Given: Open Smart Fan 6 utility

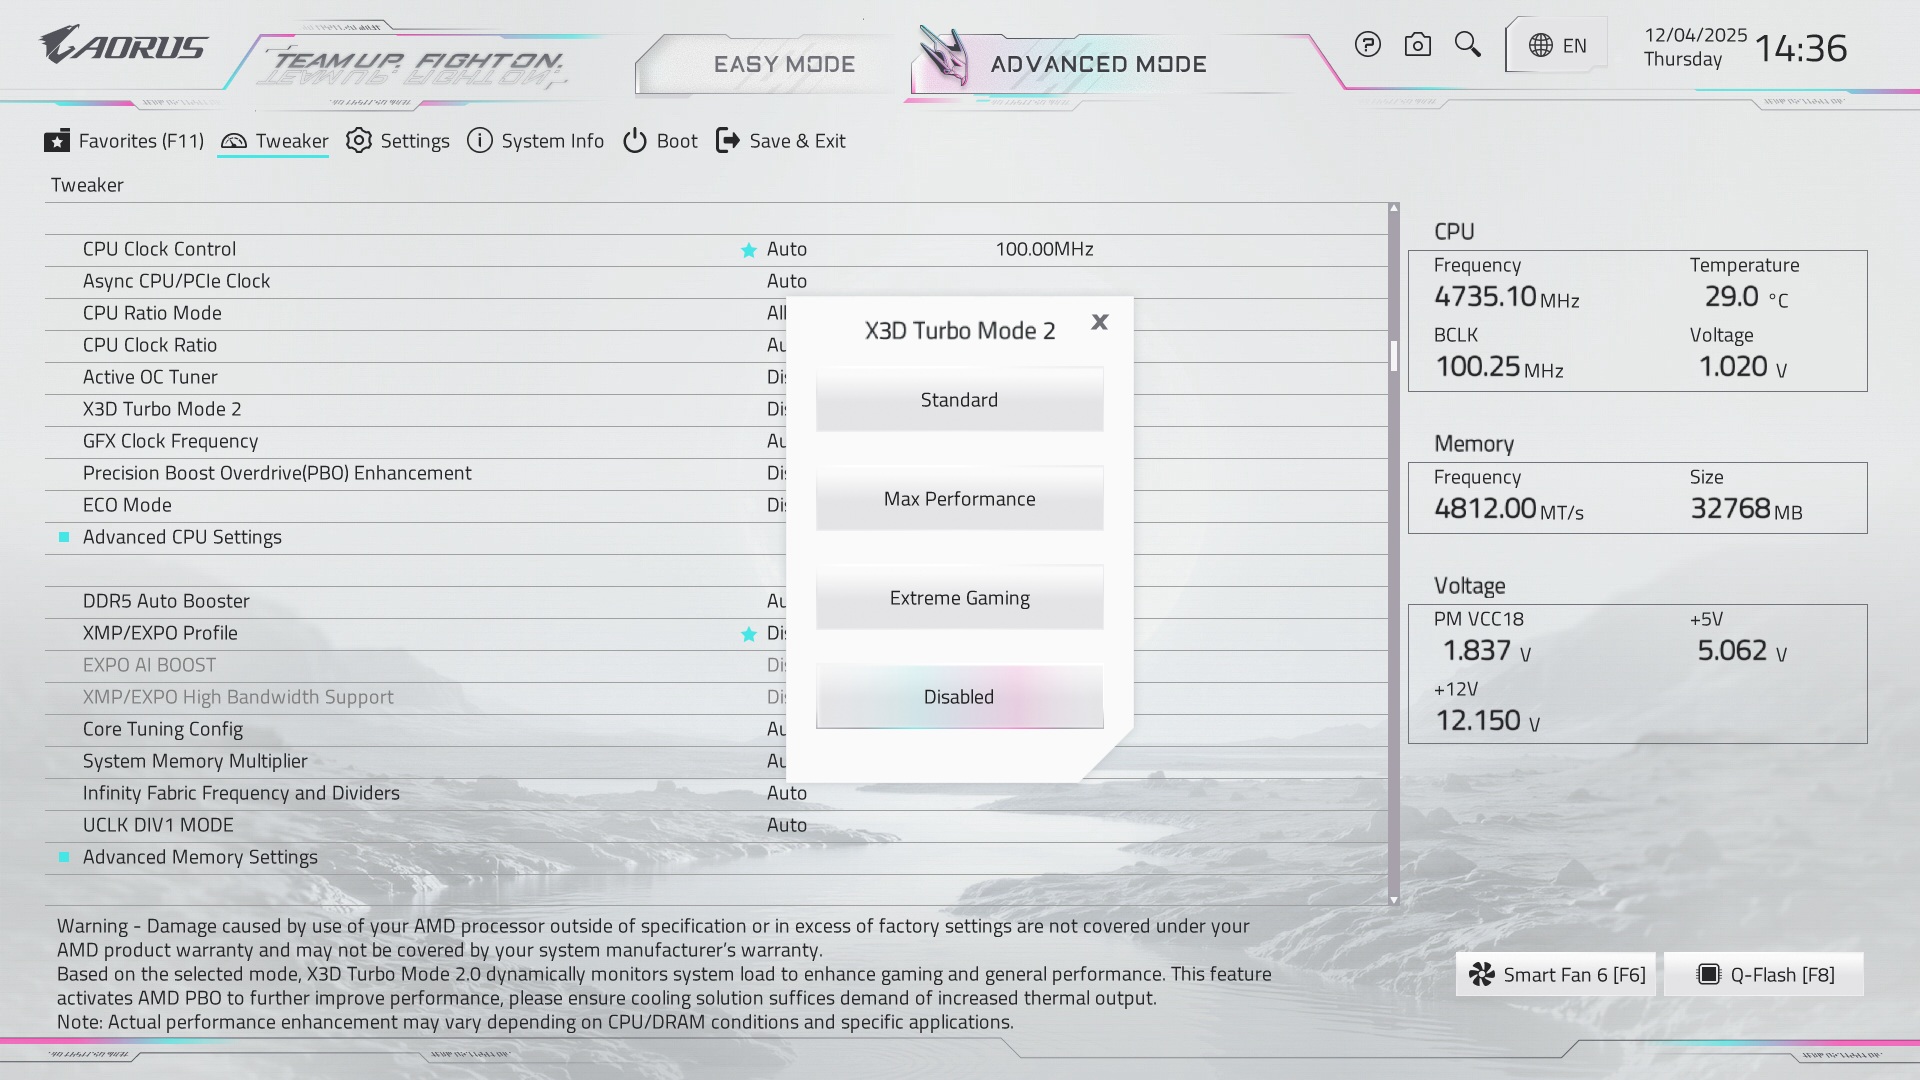Looking at the screenshot, I should [1556, 975].
